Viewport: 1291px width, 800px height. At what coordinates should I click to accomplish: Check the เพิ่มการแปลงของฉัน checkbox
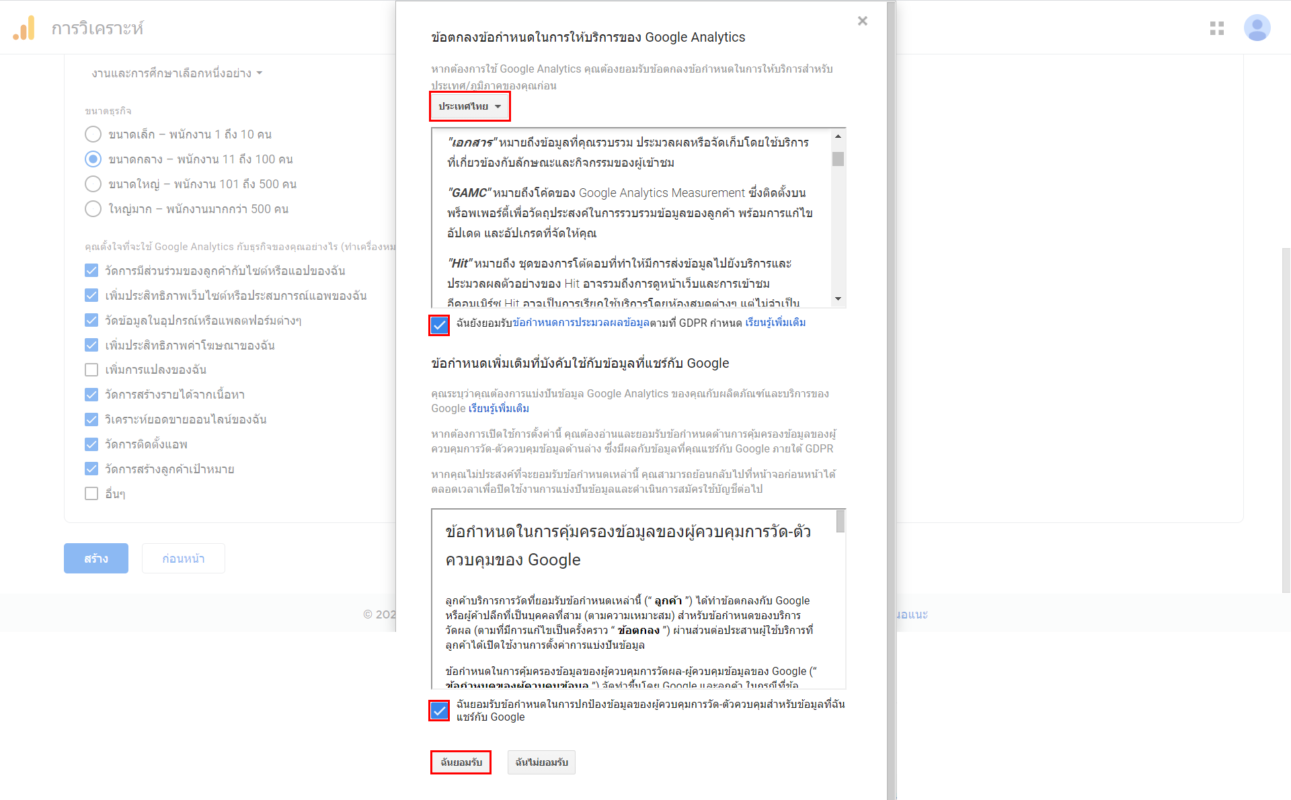[x=92, y=370]
